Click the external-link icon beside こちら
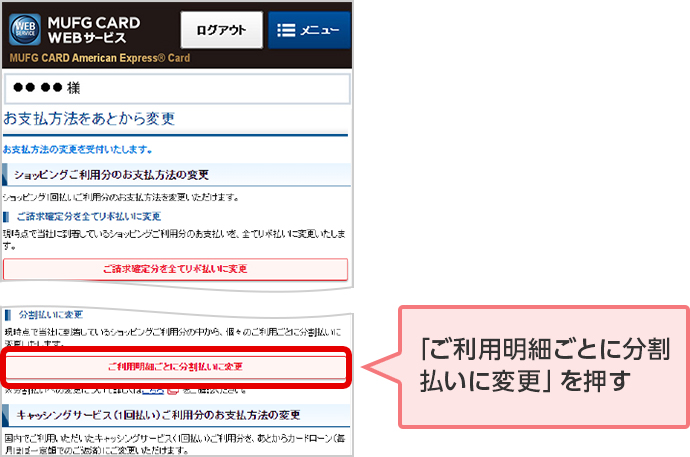Viewport: 690px width, 457px height. tap(173, 389)
